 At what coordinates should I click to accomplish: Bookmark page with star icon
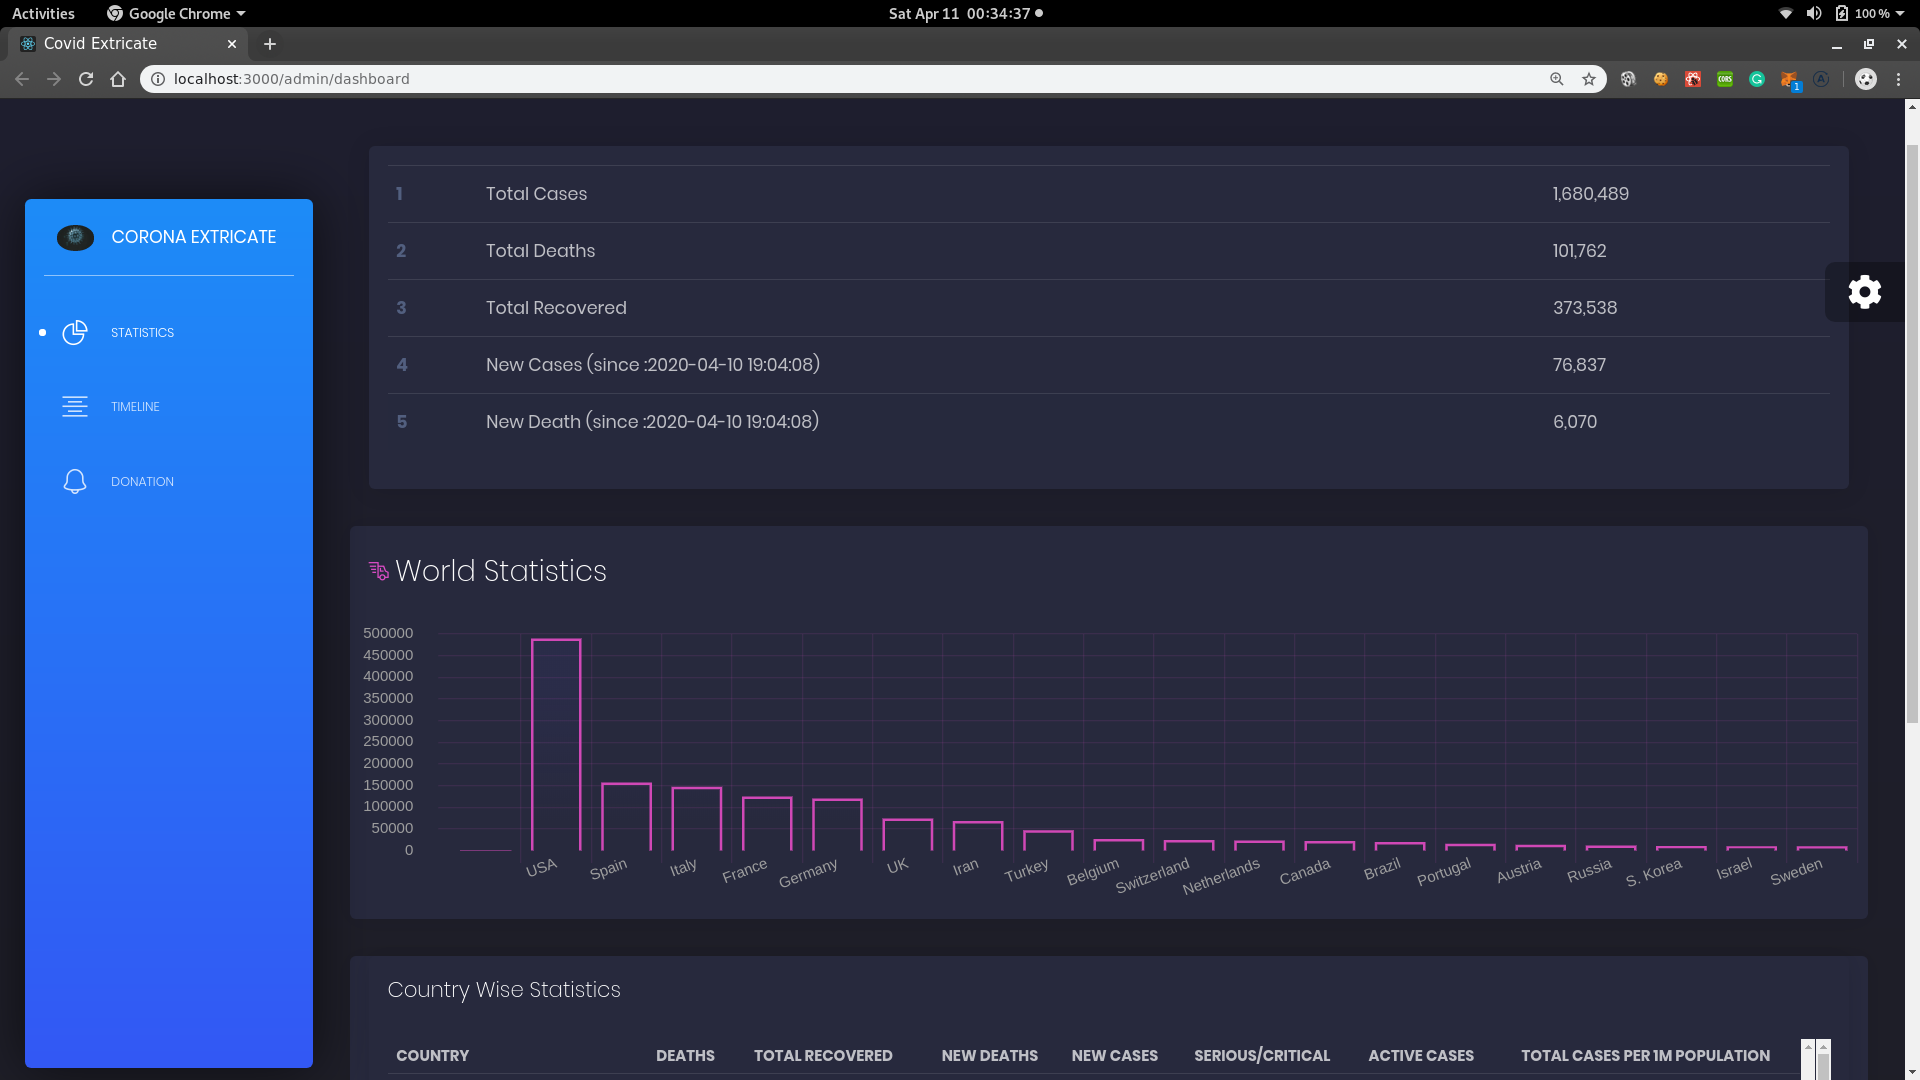coord(1589,79)
